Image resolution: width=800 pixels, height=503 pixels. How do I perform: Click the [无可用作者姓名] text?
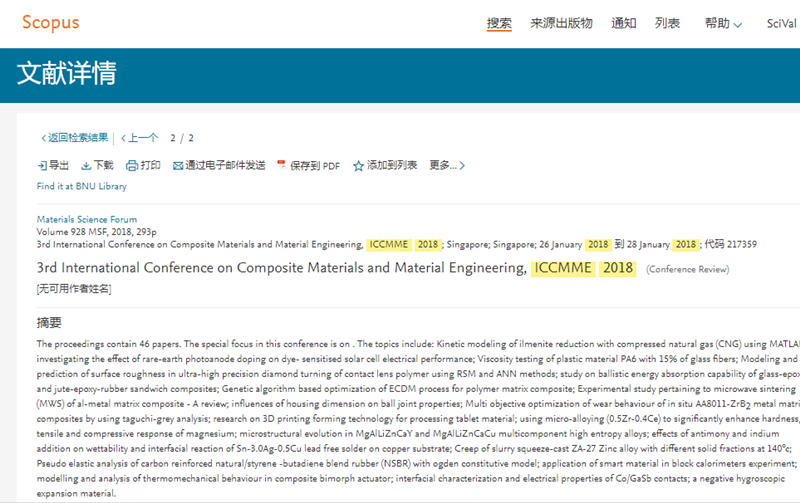pos(74,289)
